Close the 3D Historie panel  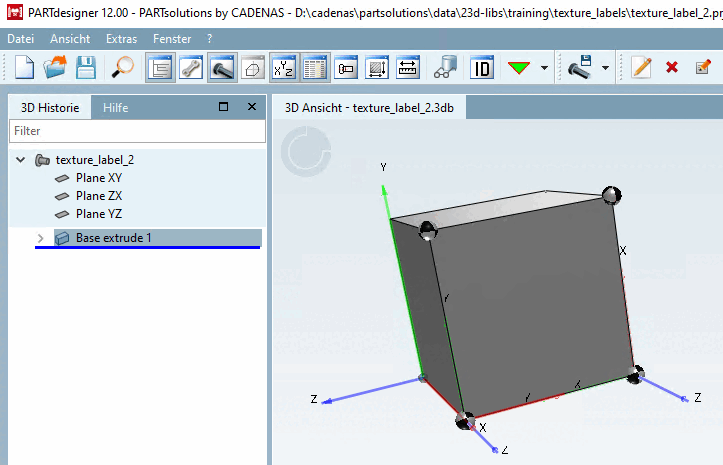252,107
